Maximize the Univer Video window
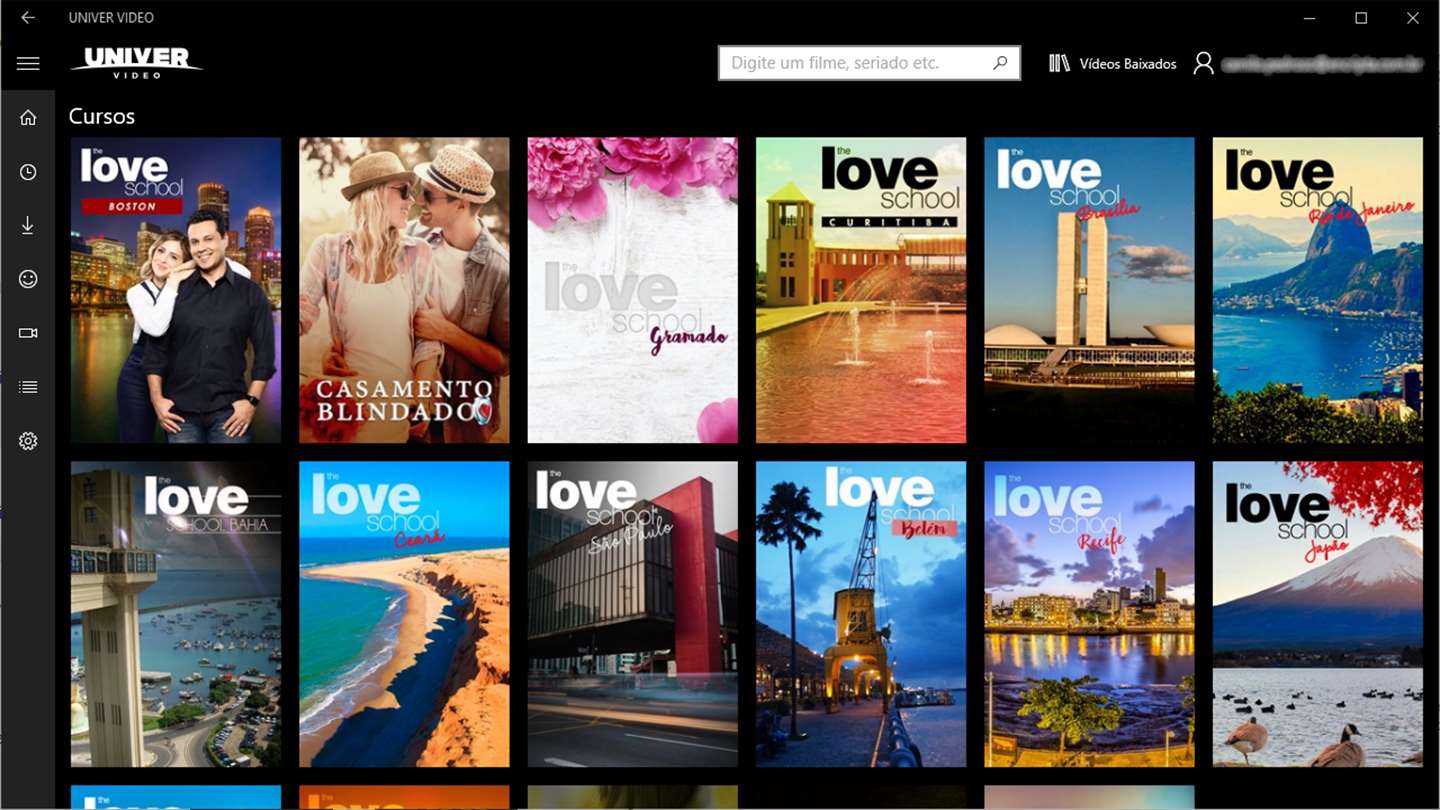1440x810 pixels. tap(1361, 18)
